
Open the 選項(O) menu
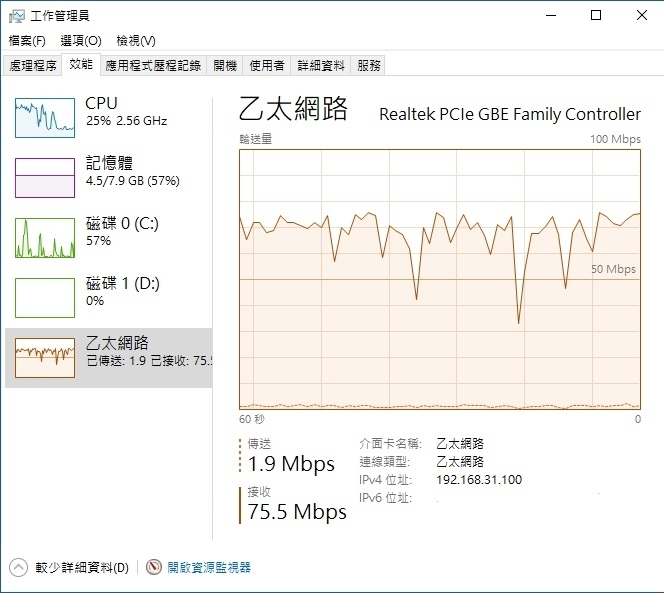81,41
